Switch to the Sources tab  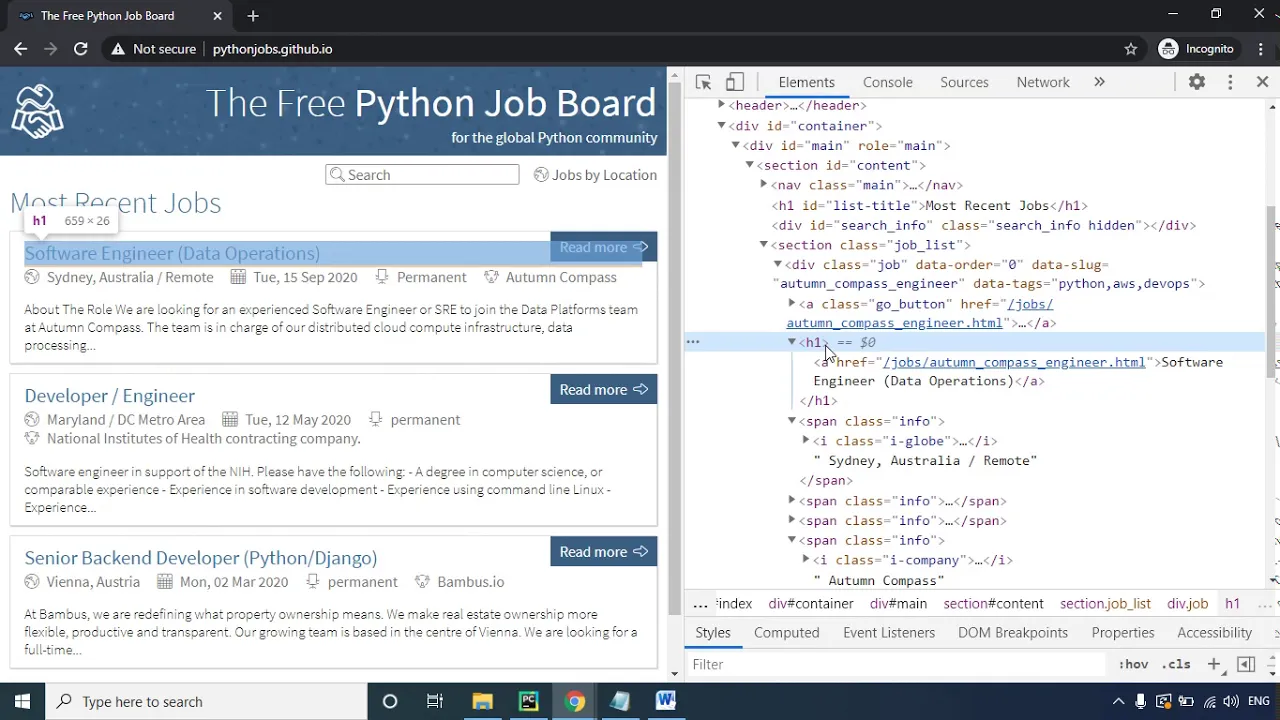(x=964, y=82)
